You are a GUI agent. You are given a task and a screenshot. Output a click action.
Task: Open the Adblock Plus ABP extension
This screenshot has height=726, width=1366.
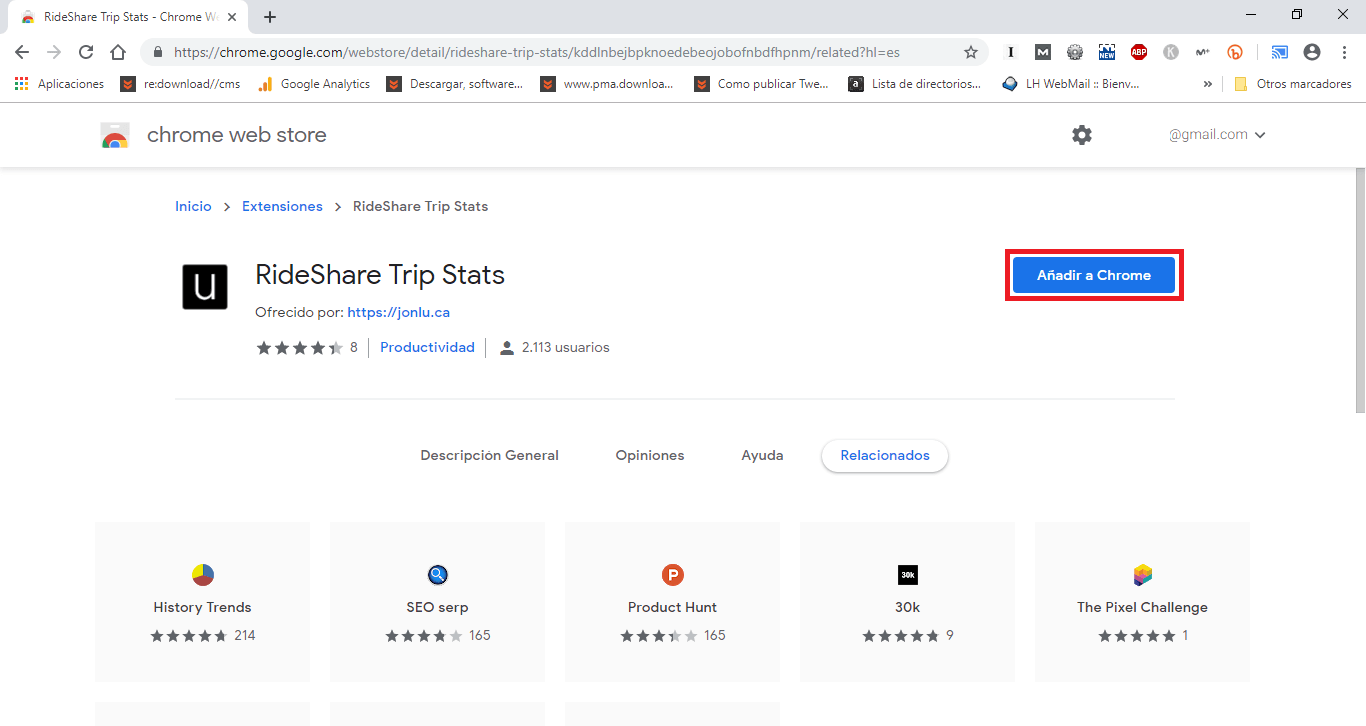1139,52
